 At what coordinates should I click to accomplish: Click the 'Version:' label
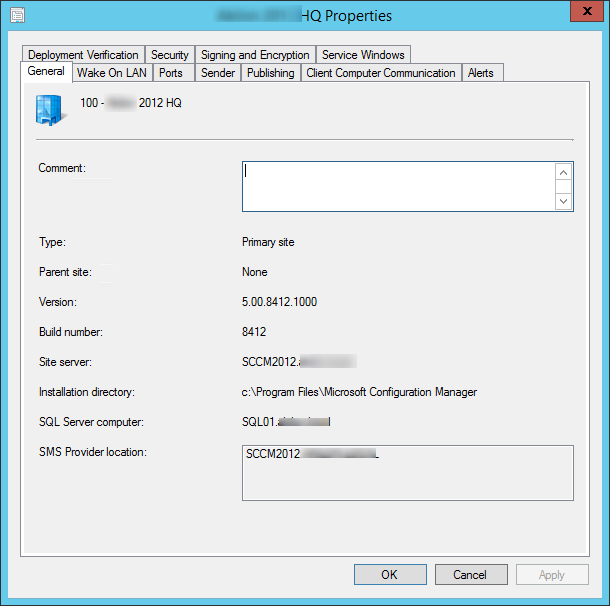(58, 302)
